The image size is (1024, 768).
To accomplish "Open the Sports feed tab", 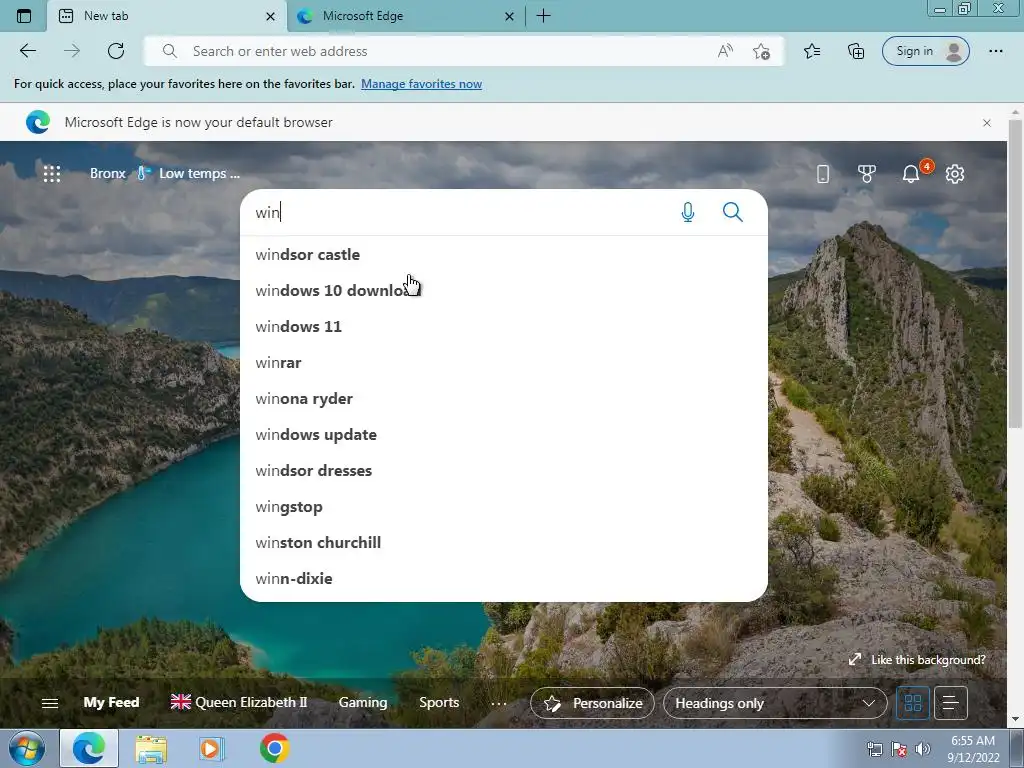I will [x=439, y=703].
